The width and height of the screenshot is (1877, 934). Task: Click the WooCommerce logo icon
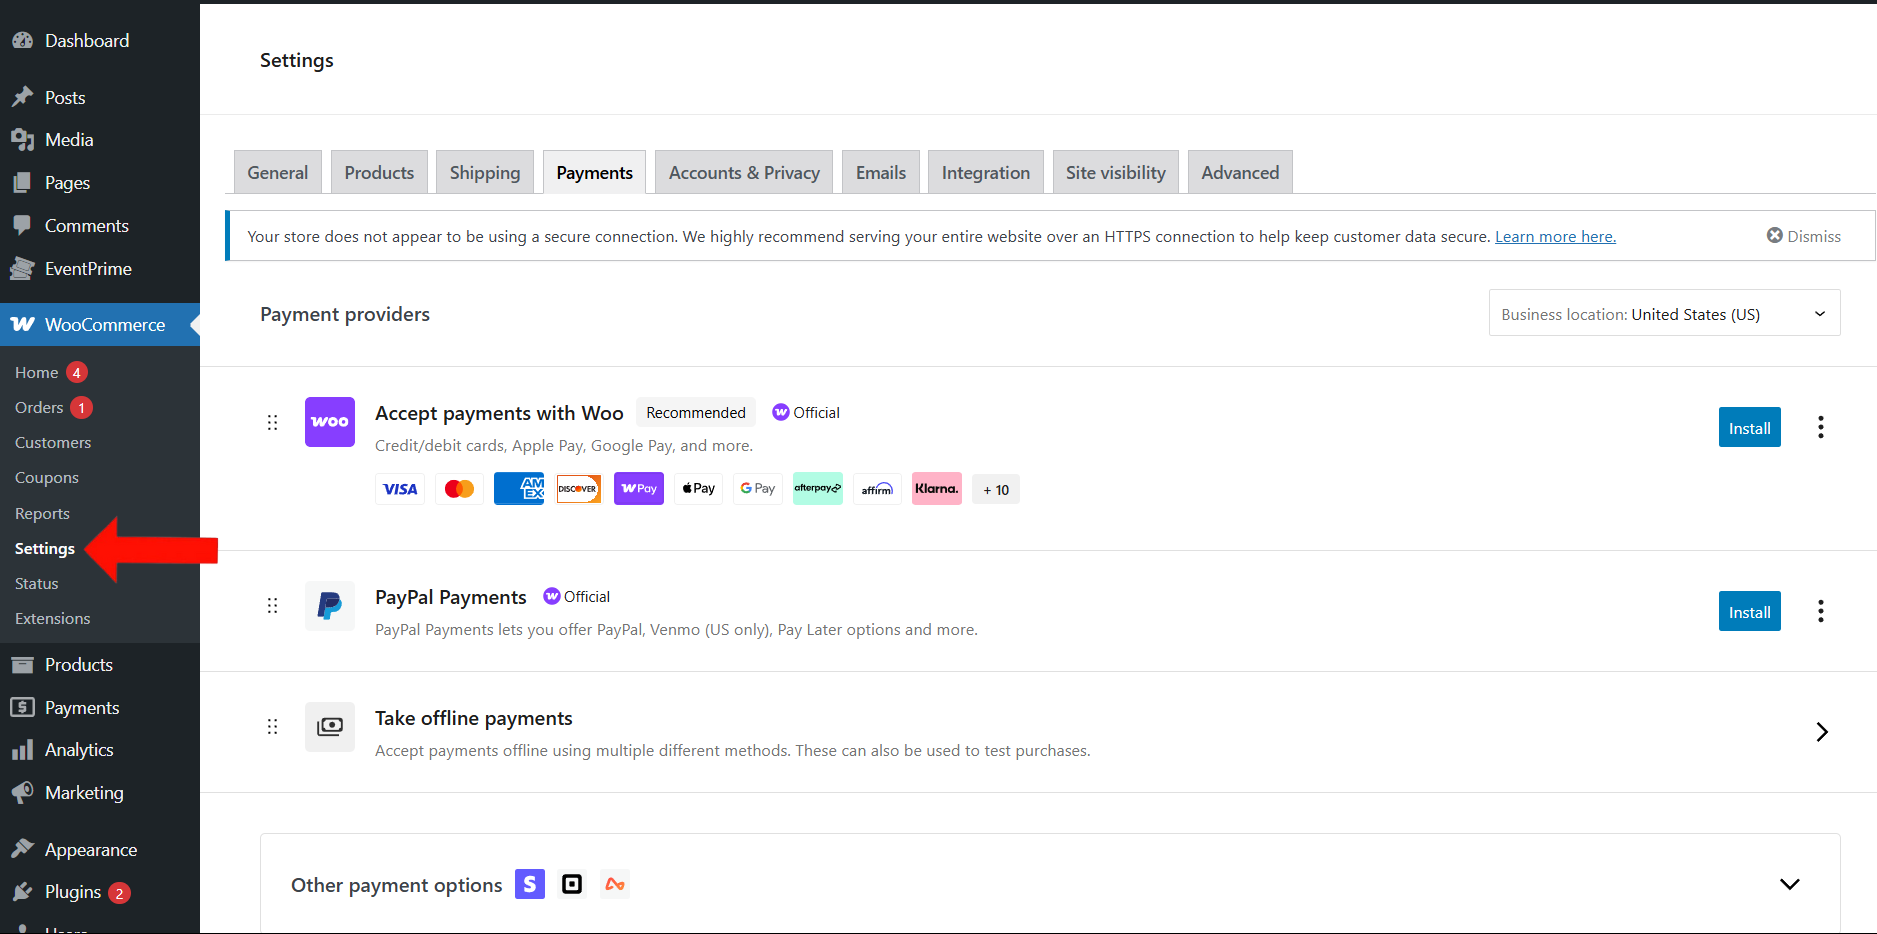coord(22,325)
